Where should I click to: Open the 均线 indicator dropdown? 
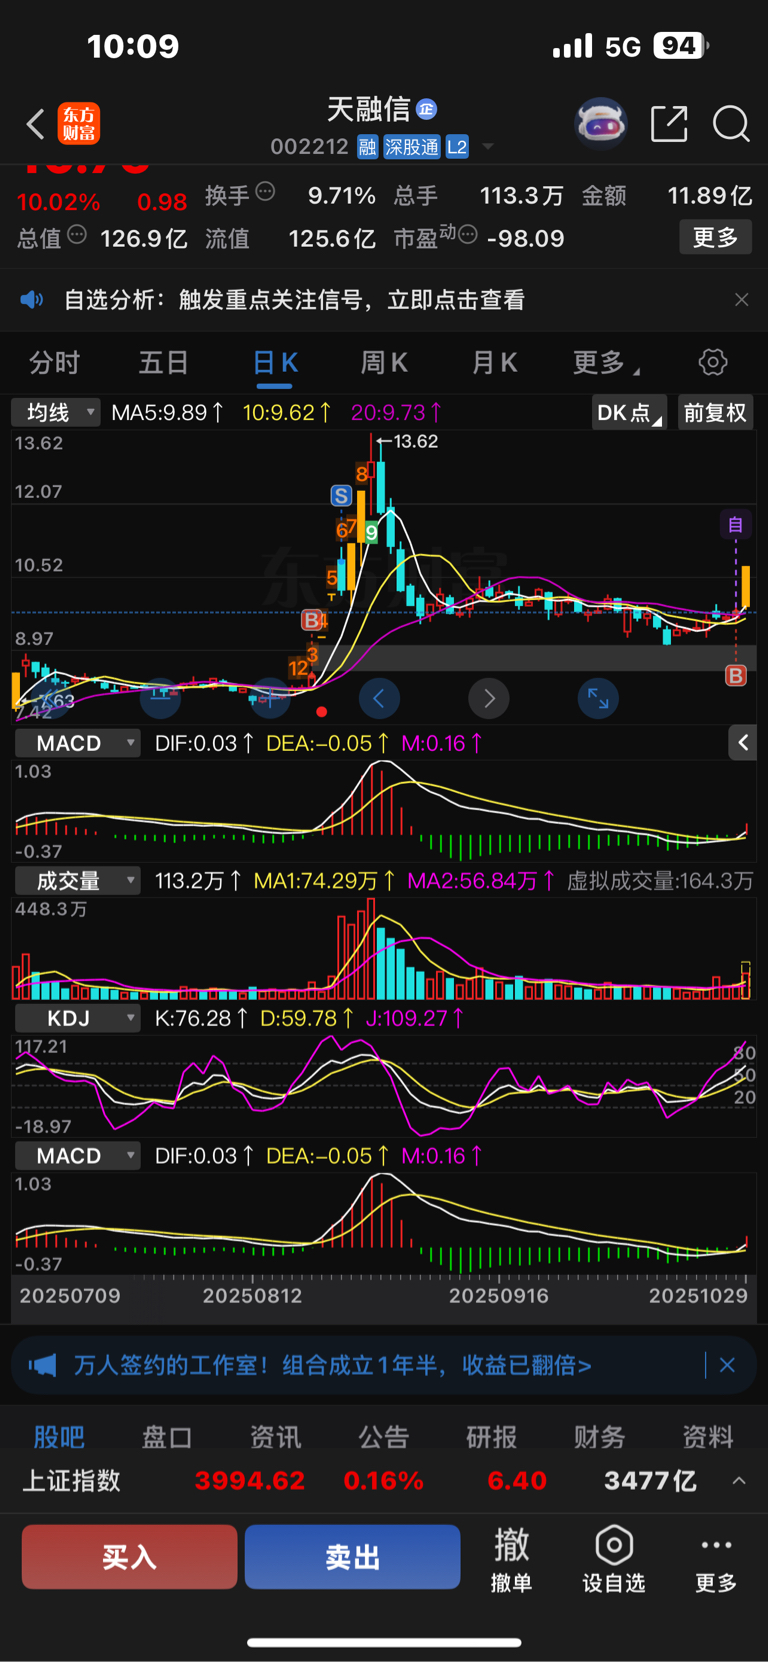click(56, 412)
